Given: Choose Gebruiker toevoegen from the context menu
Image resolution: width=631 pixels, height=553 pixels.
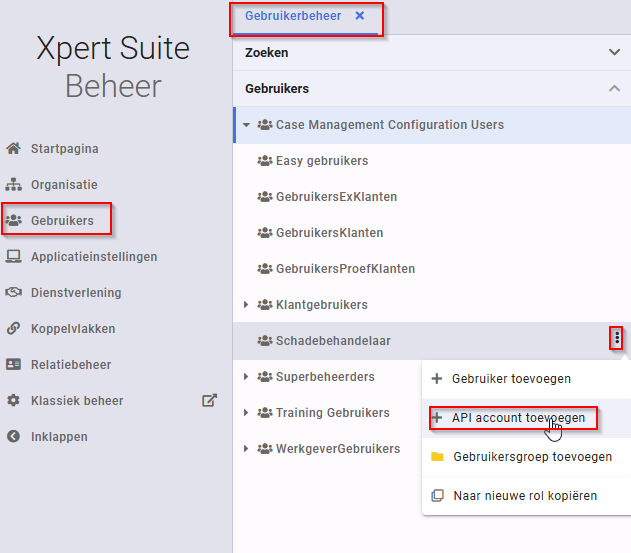Looking at the screenshot, I should (x=526, y=379).
